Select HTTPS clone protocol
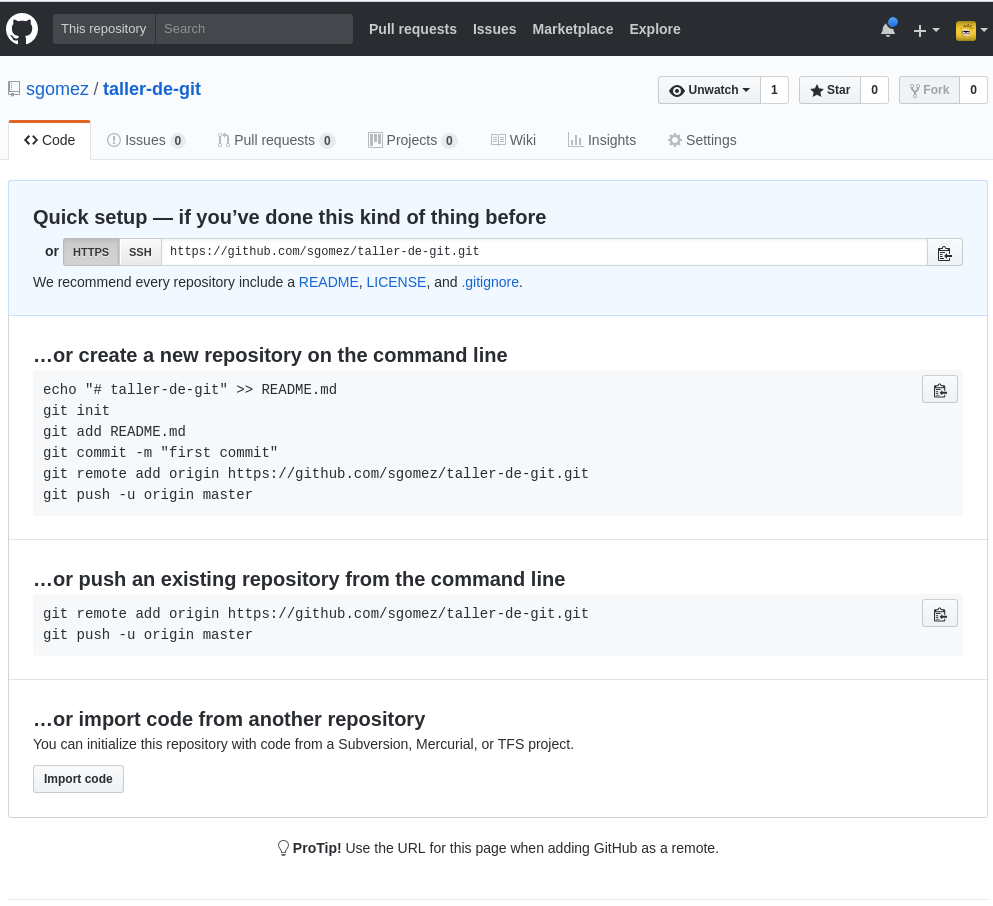 (91, 252)
